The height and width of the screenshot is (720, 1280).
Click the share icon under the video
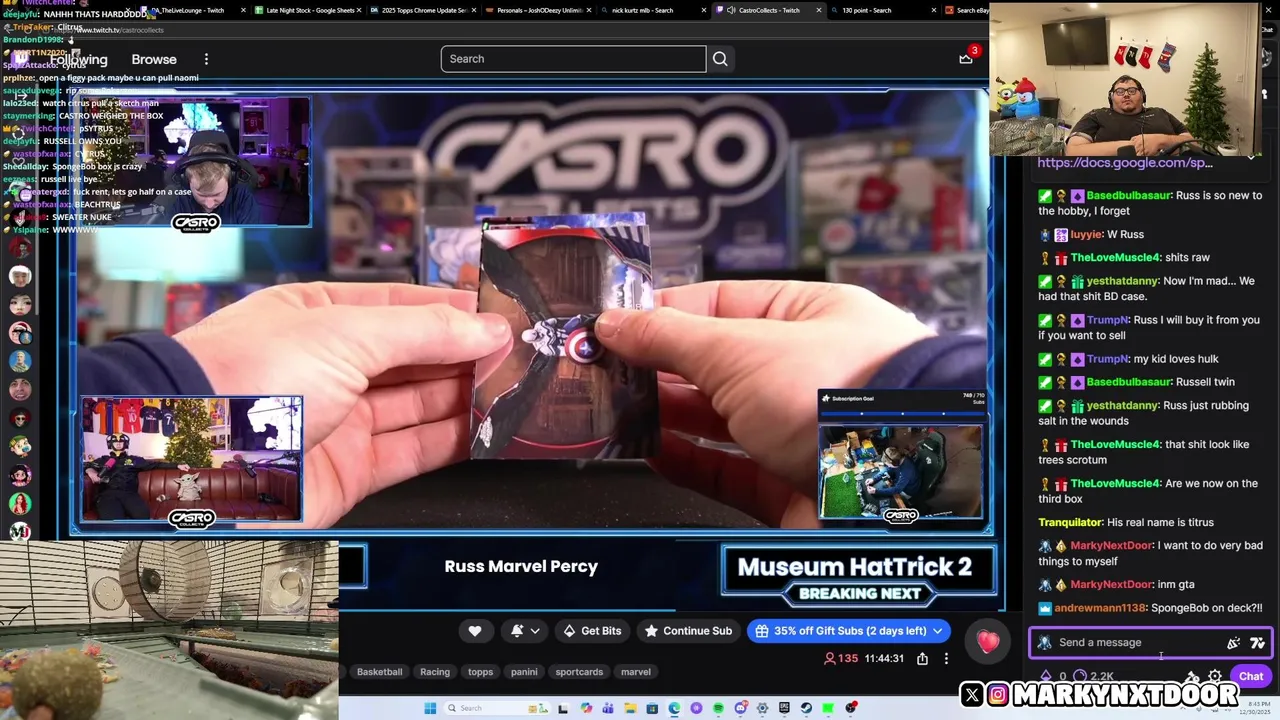pos(922,658)
